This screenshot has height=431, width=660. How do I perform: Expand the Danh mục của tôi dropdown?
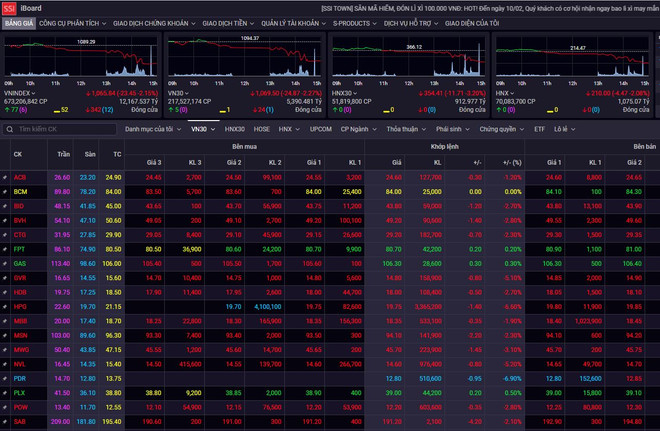pos(152,129)
